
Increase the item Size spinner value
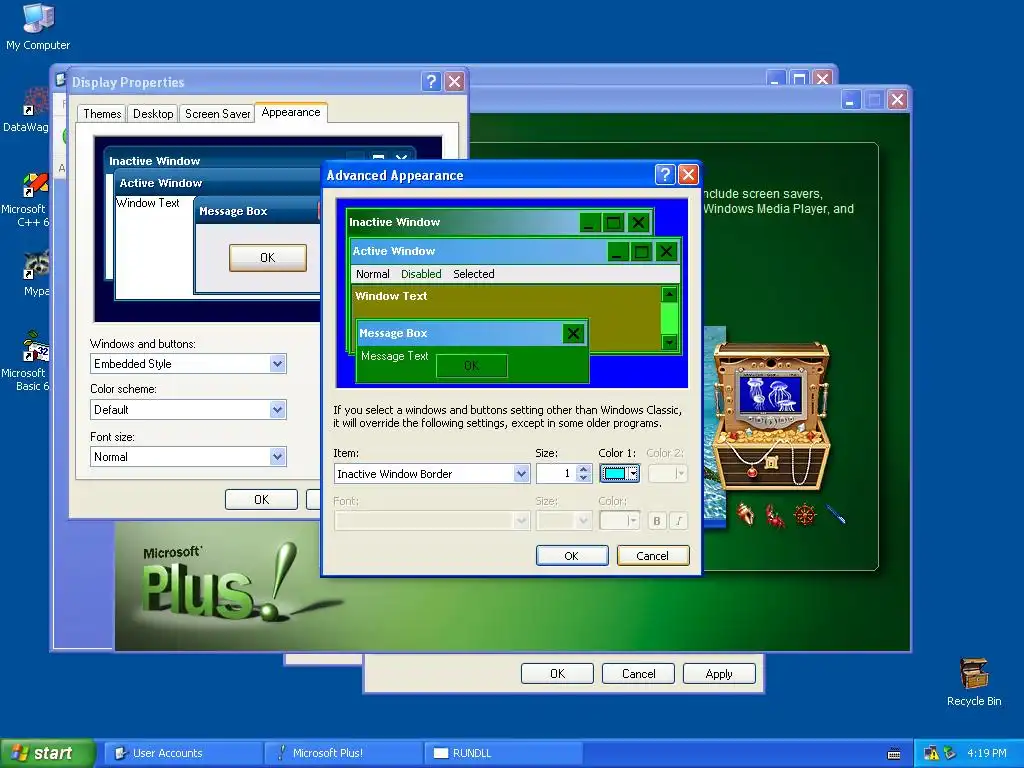pyautogui.click(x=584, y=469)
